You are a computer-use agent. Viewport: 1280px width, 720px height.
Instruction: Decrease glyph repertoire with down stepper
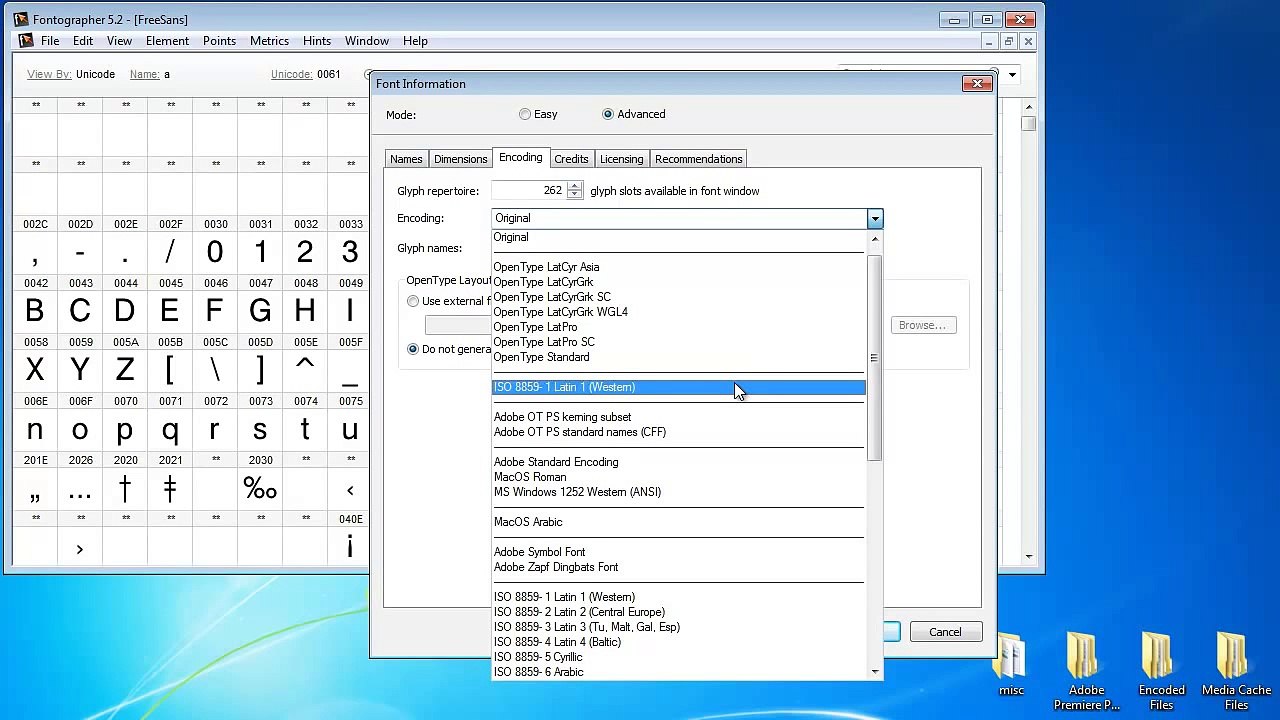point(574,195)
